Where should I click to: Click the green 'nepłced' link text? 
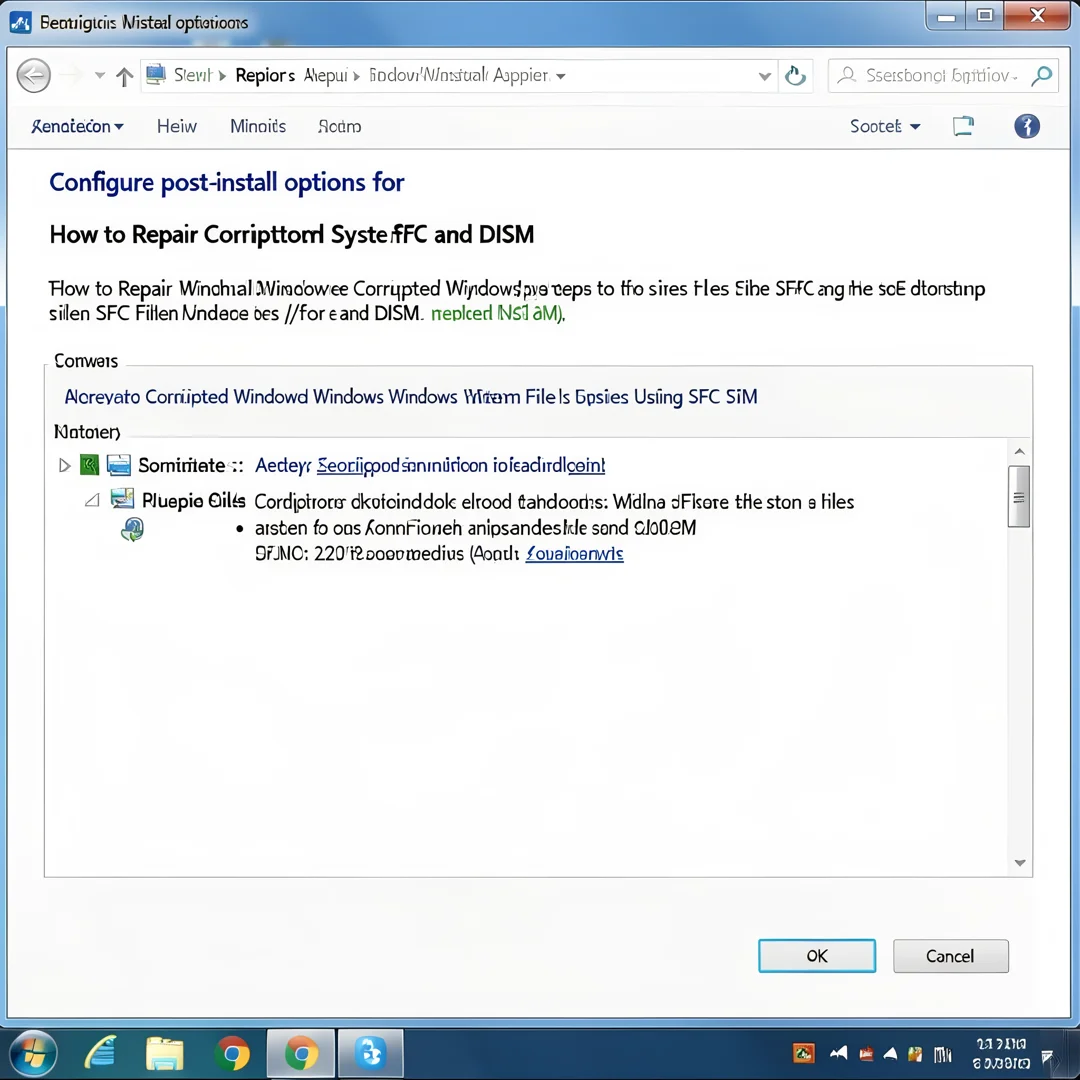click(x=497, y=313)
